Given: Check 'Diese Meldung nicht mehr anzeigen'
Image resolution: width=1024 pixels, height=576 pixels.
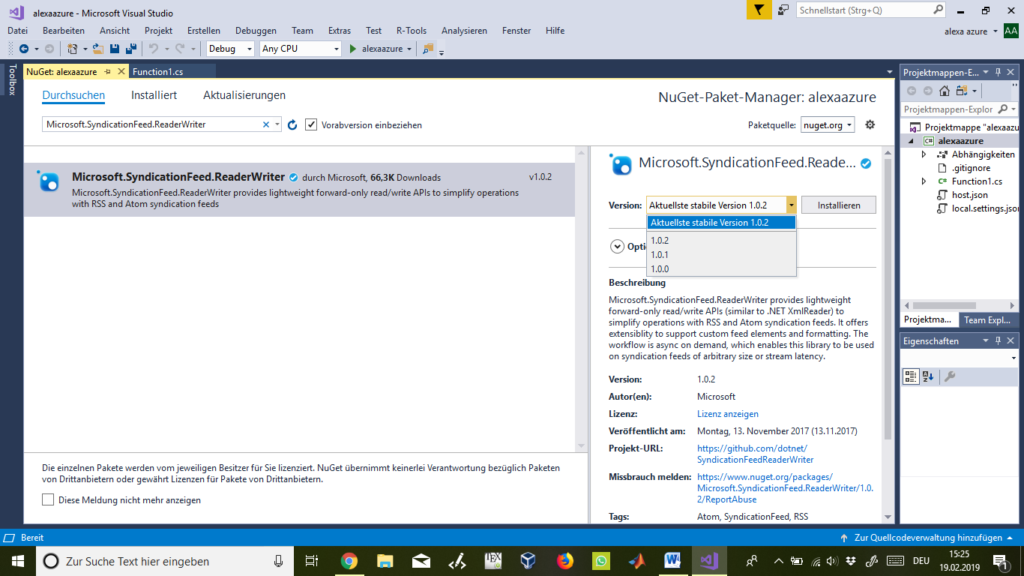Looking at the screenshot, I should (x=48, y=500).
